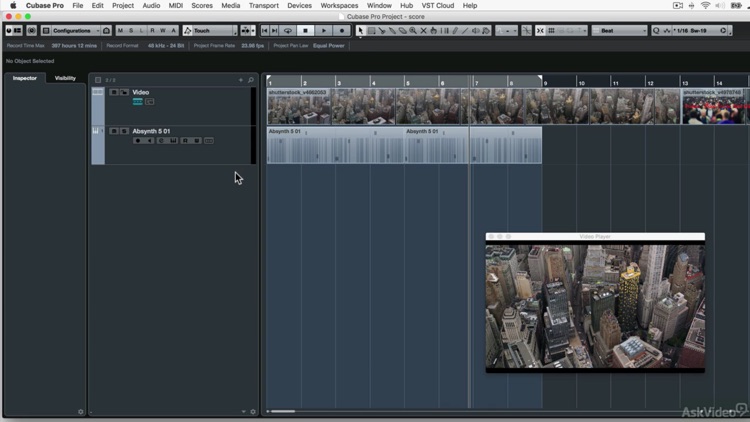The height and width of the screenshot is (422, 750).
Task: Solo the Absynth 5 01 track
Action: (x=124, y=131)
